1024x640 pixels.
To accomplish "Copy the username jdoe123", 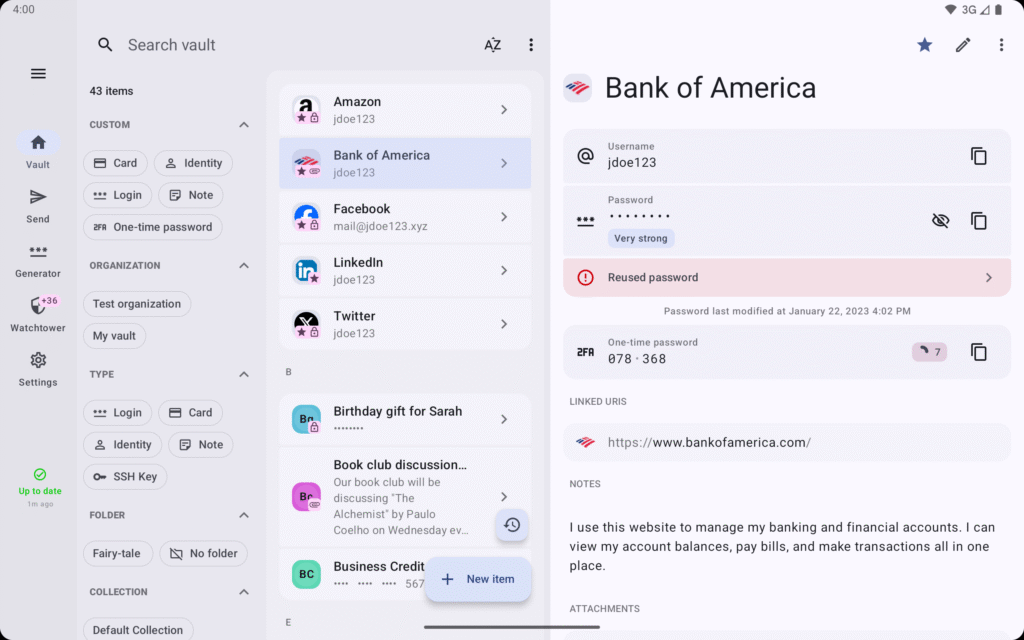I will (x=978, y=156).
